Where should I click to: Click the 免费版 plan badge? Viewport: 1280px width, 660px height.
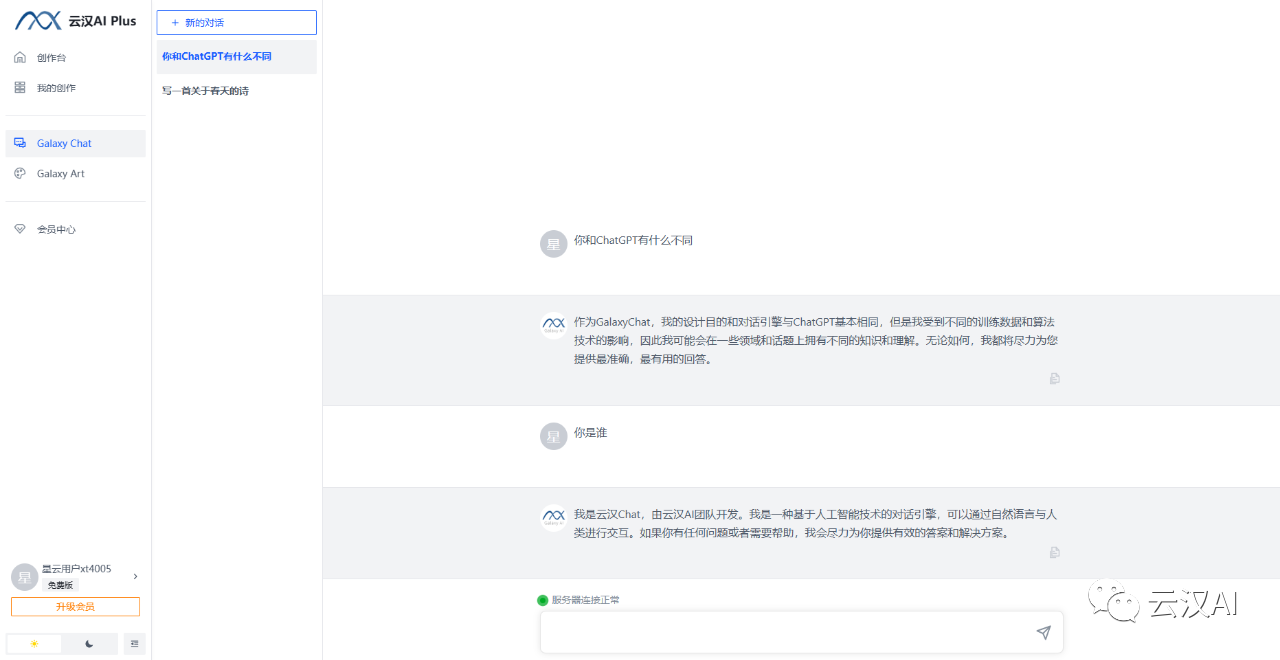[61, 585]
